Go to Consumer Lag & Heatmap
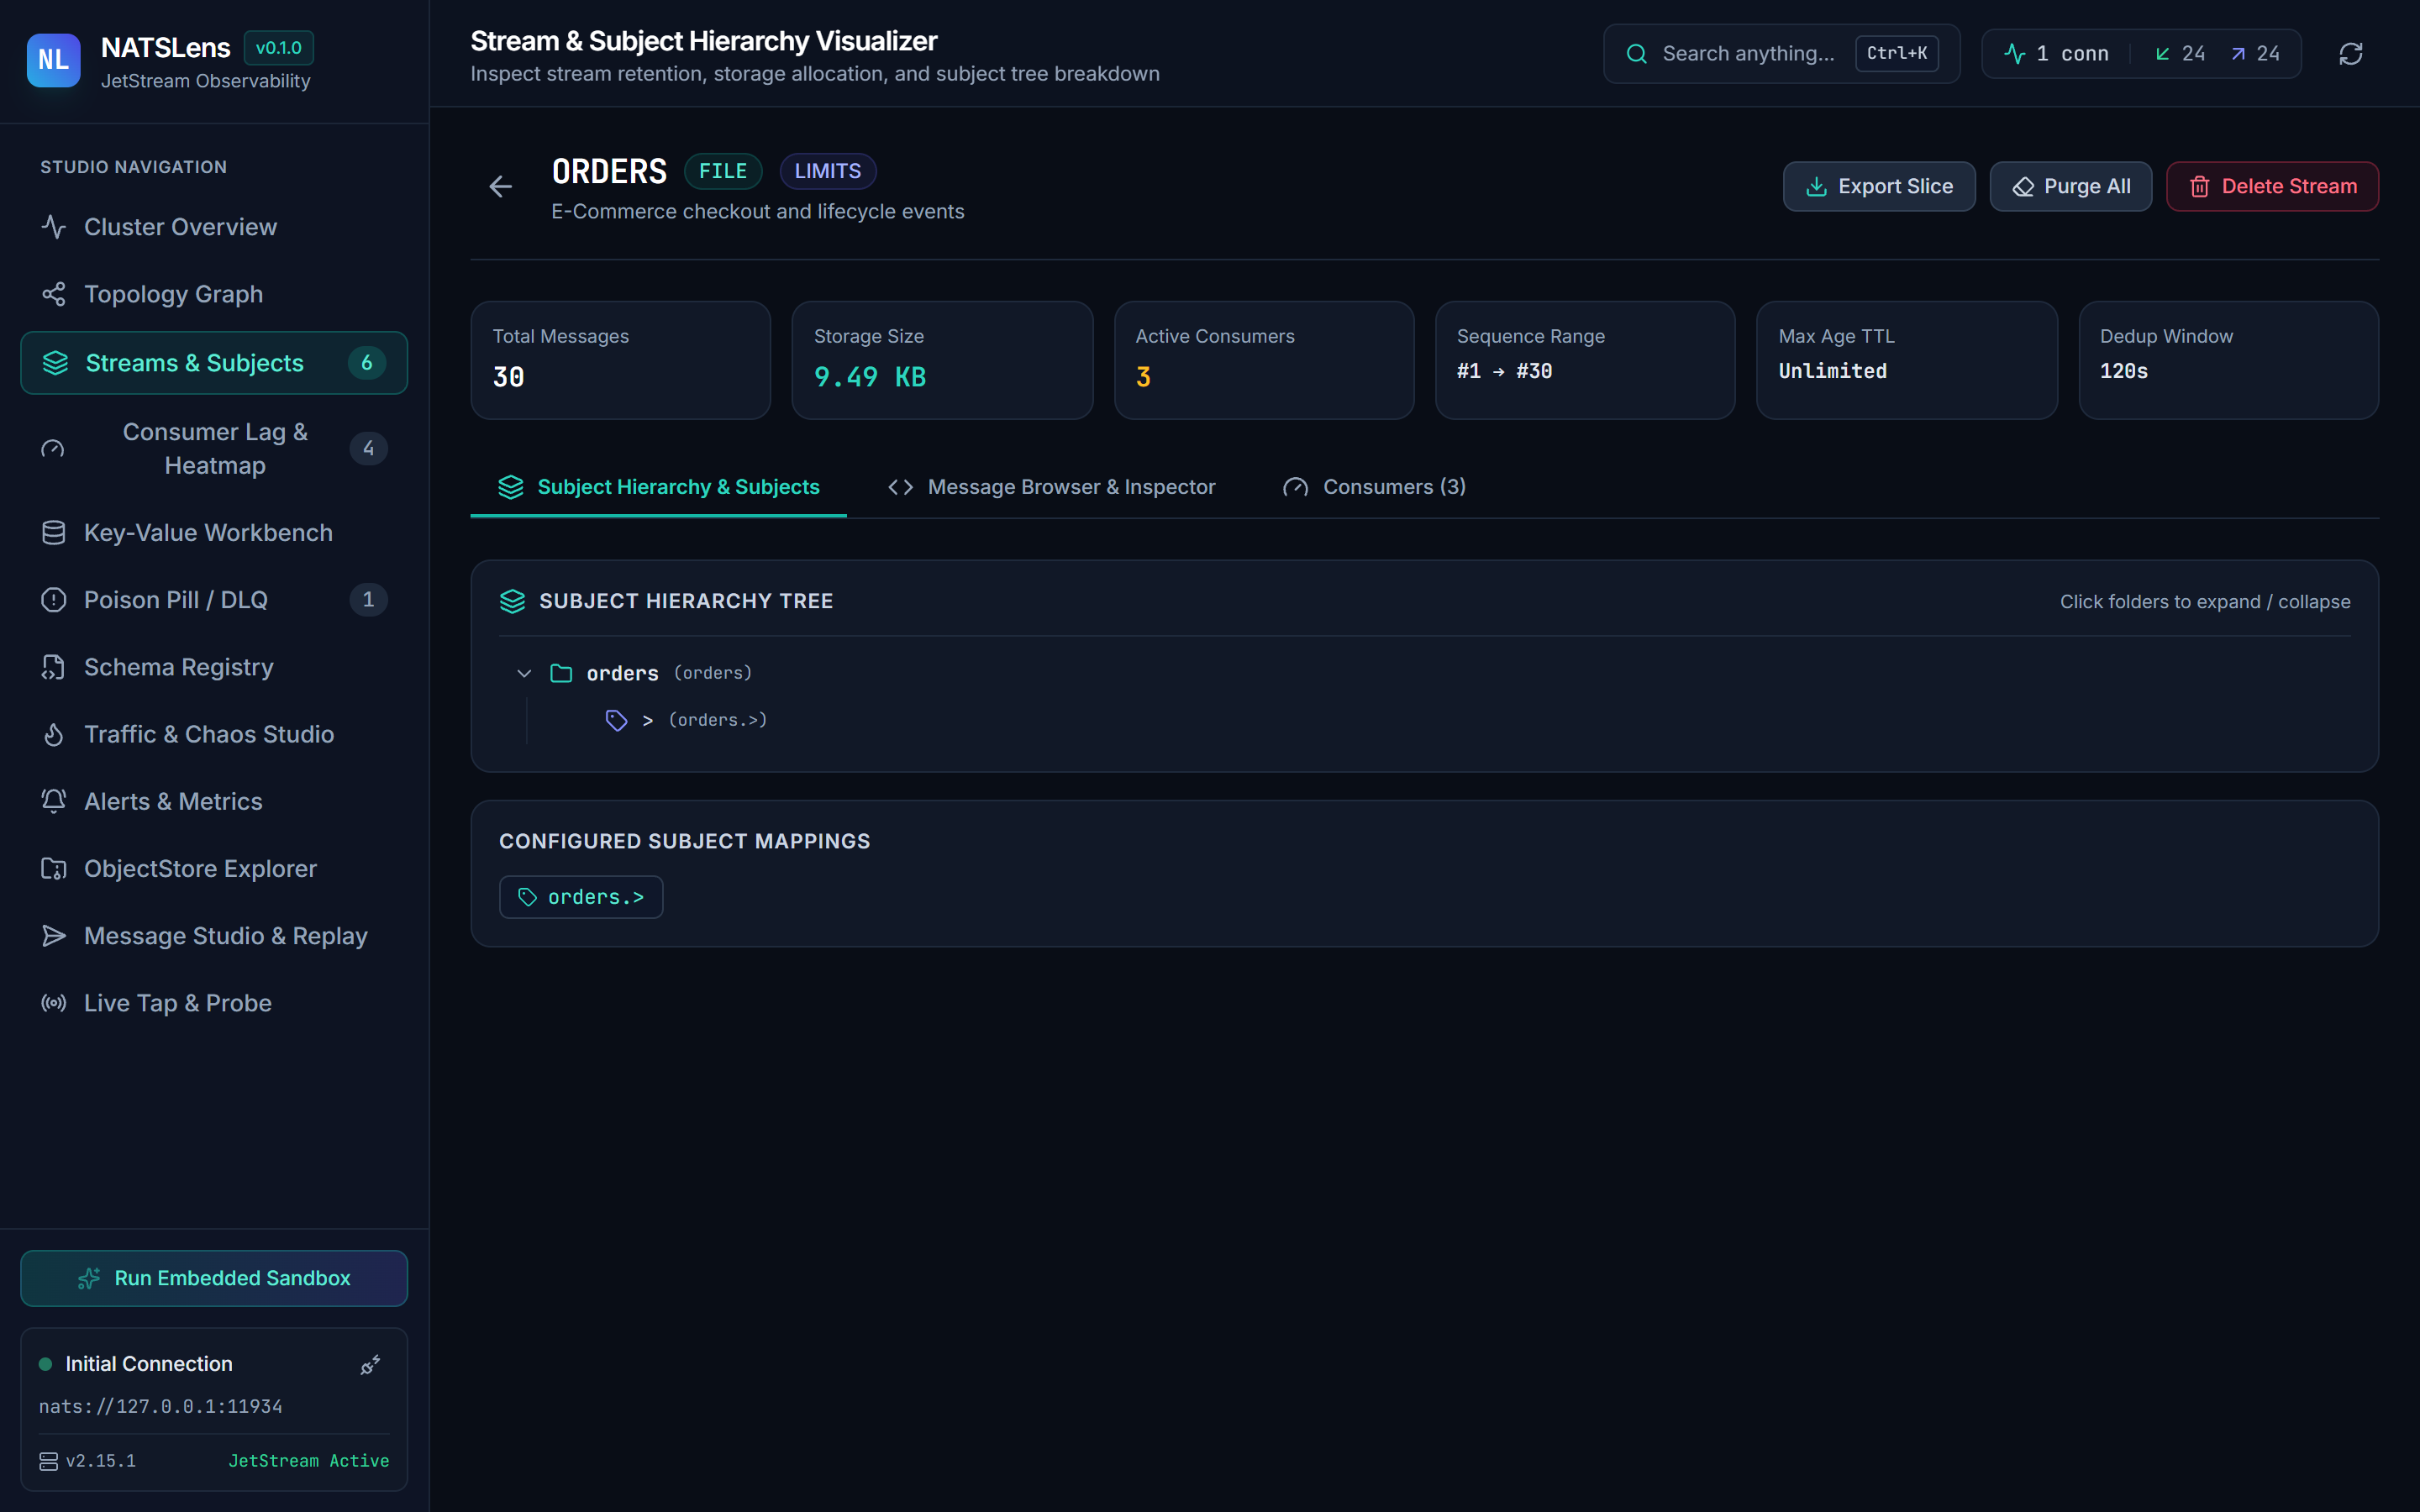The height and width of the screenshot is (1512, 2420). point(214,449)
